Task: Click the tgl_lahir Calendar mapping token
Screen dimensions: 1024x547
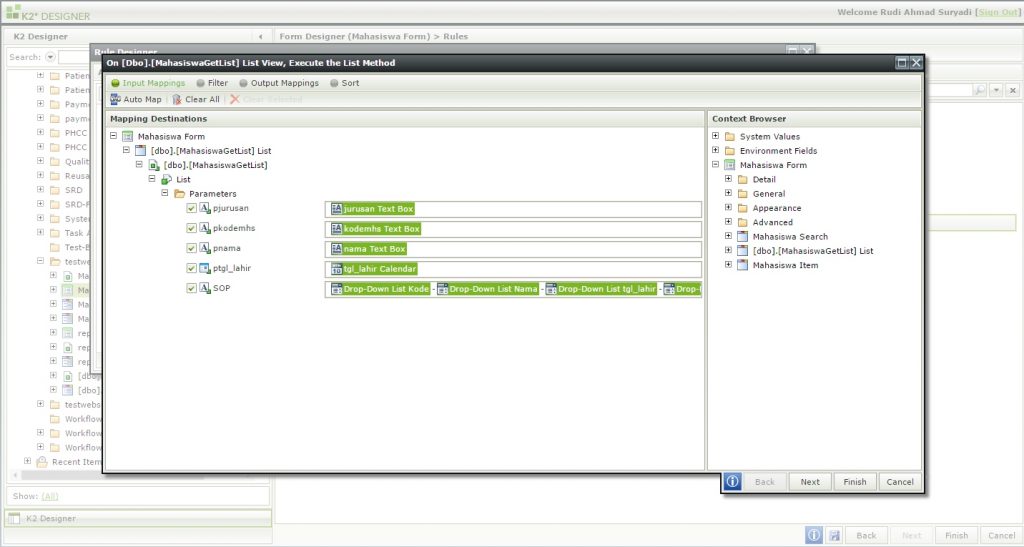Action: 374,269
